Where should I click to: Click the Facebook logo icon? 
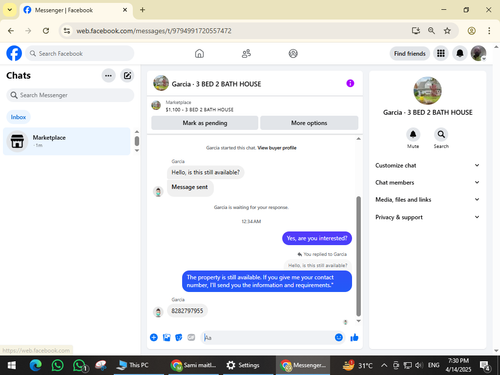coord(14,53)
